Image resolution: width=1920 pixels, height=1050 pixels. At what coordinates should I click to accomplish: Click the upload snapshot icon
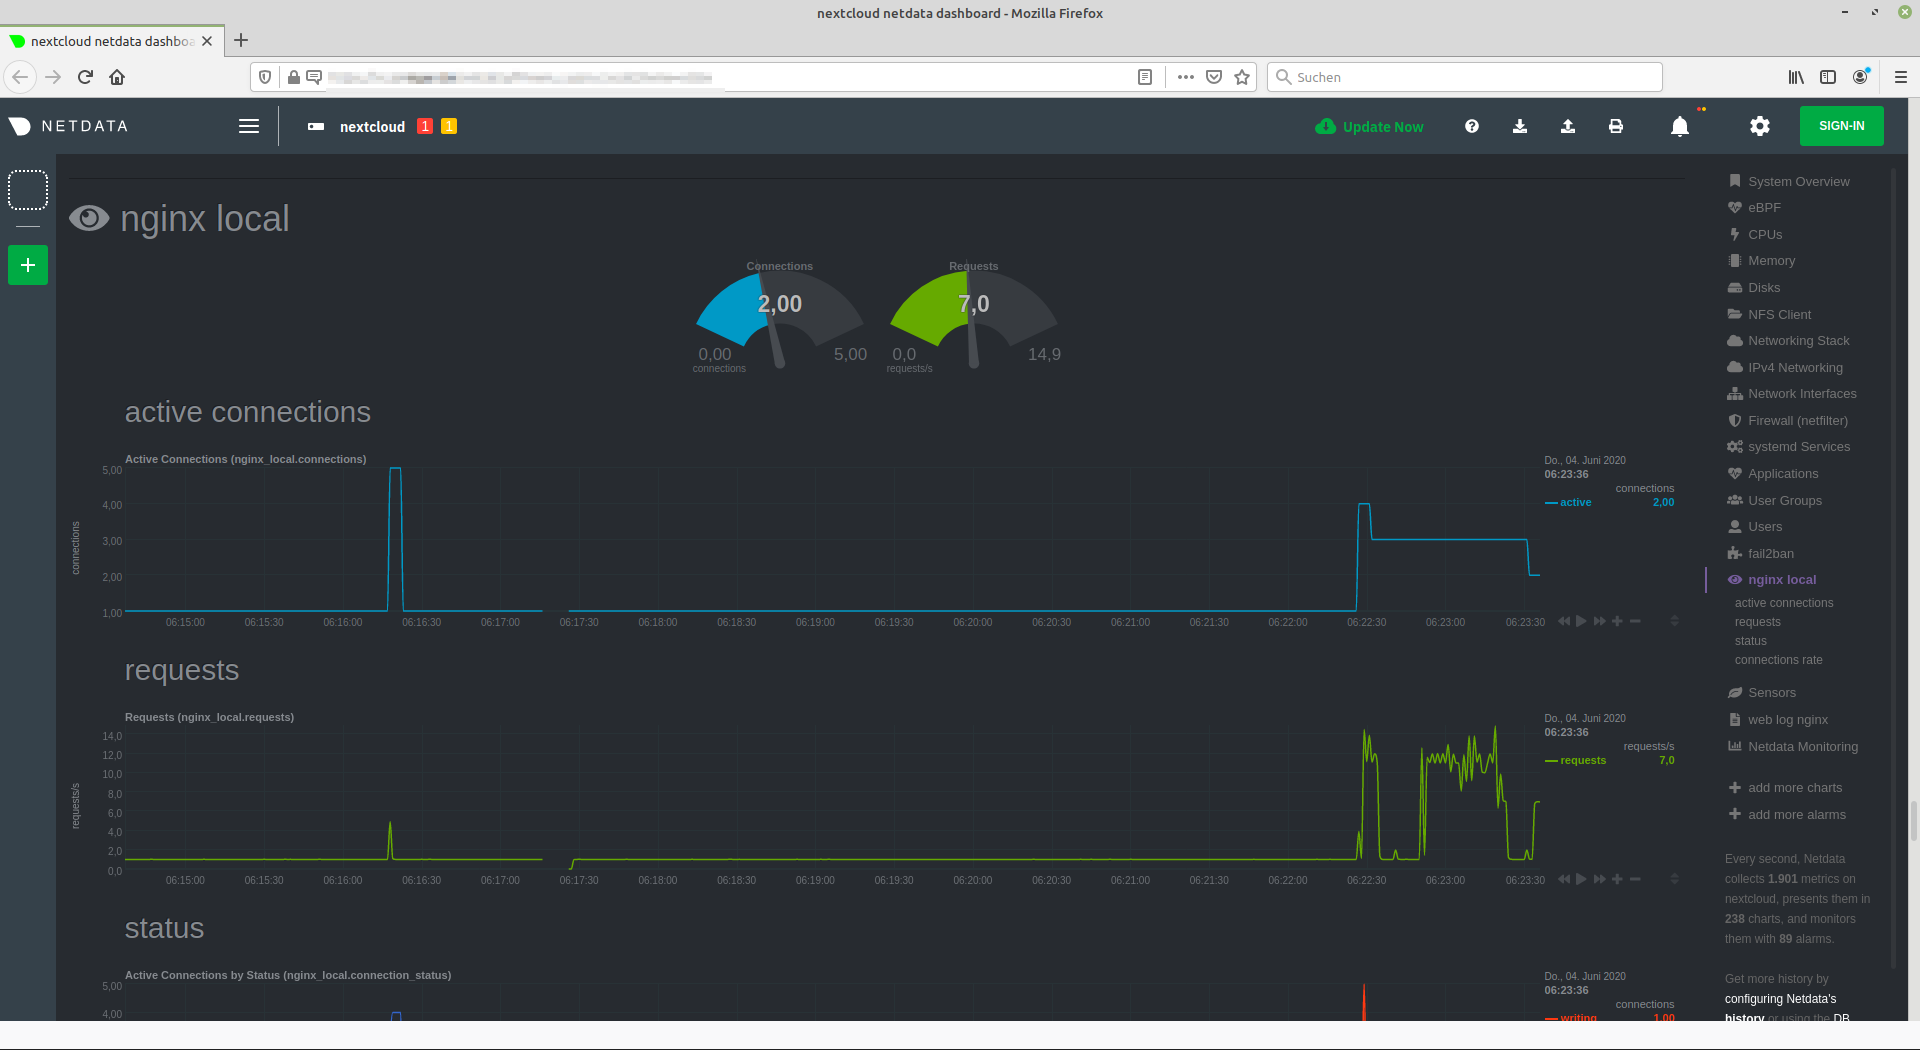(x=1568, y=126)
